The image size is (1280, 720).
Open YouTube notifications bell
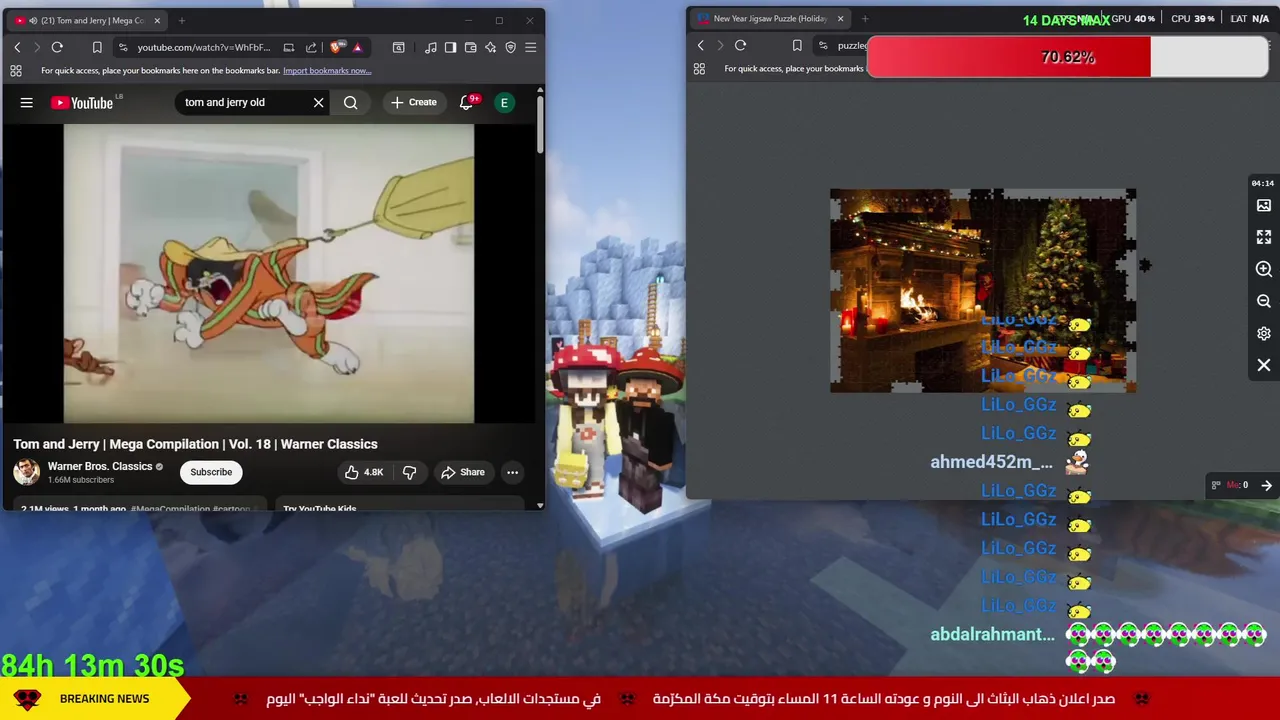tap(467, 102)
